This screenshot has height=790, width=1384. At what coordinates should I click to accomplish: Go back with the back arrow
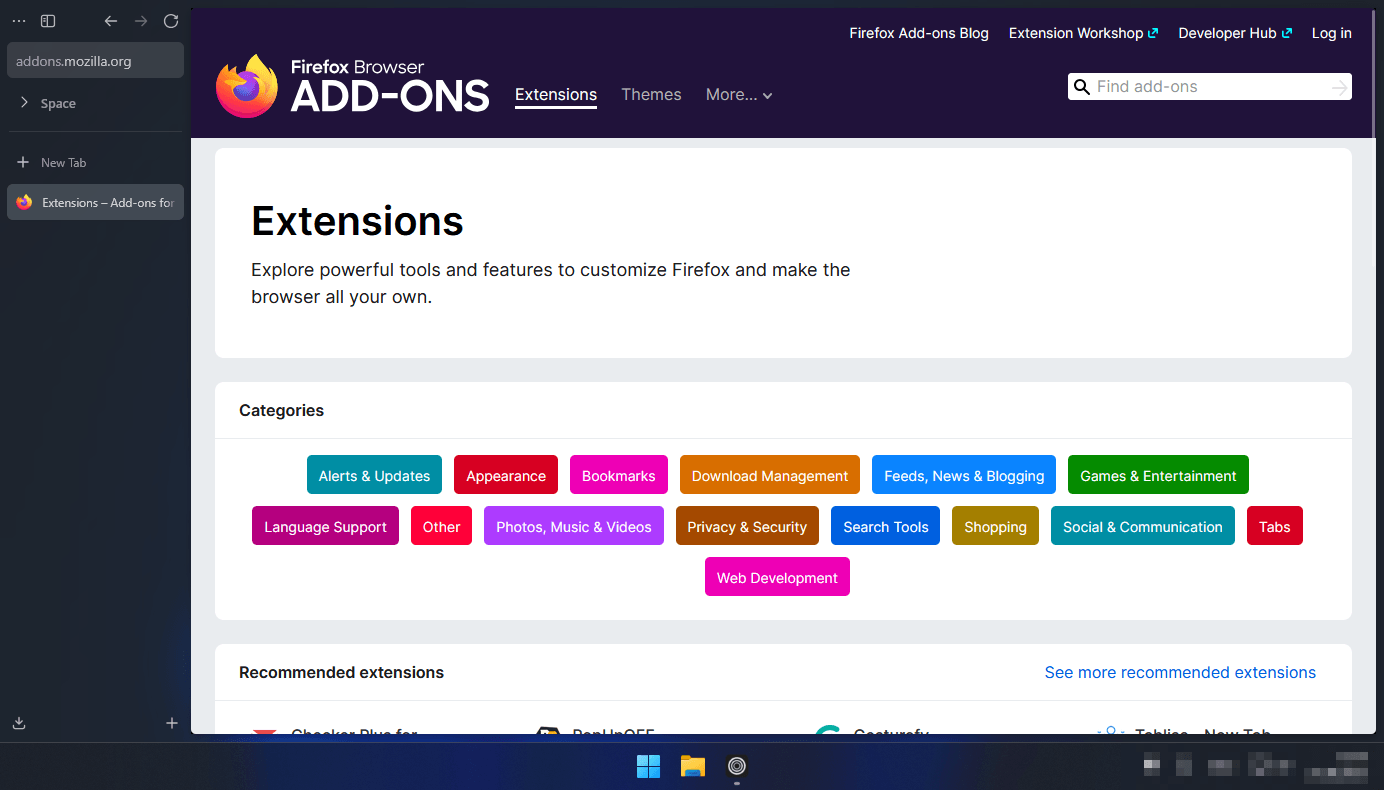(x=111, y=21)
